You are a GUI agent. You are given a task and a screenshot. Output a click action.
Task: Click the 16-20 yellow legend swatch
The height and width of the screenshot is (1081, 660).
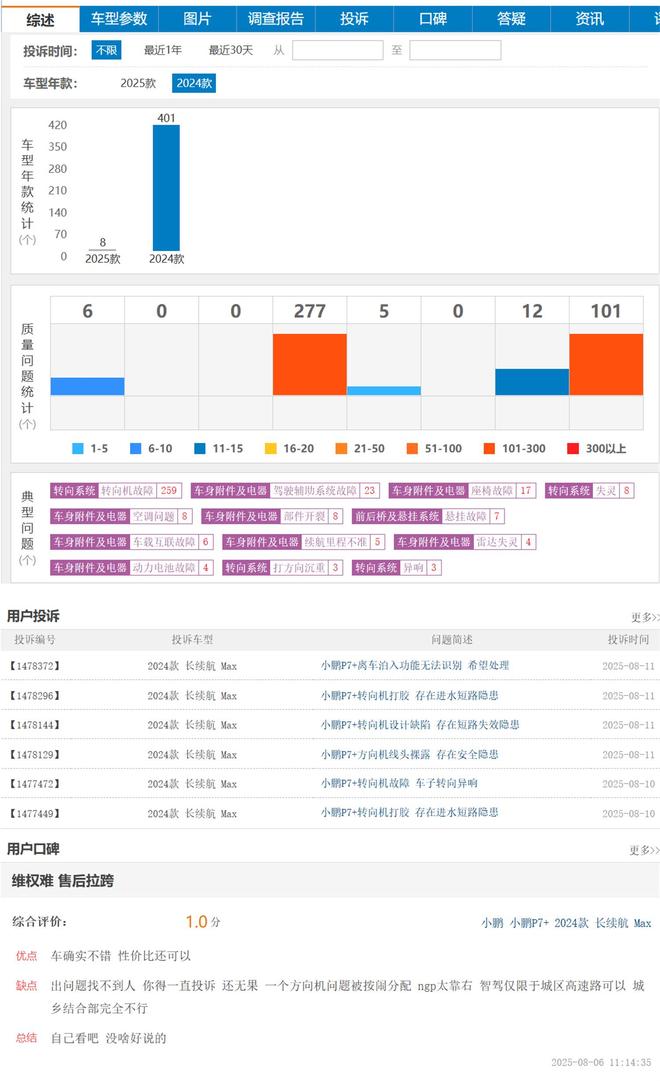(271, 449)
